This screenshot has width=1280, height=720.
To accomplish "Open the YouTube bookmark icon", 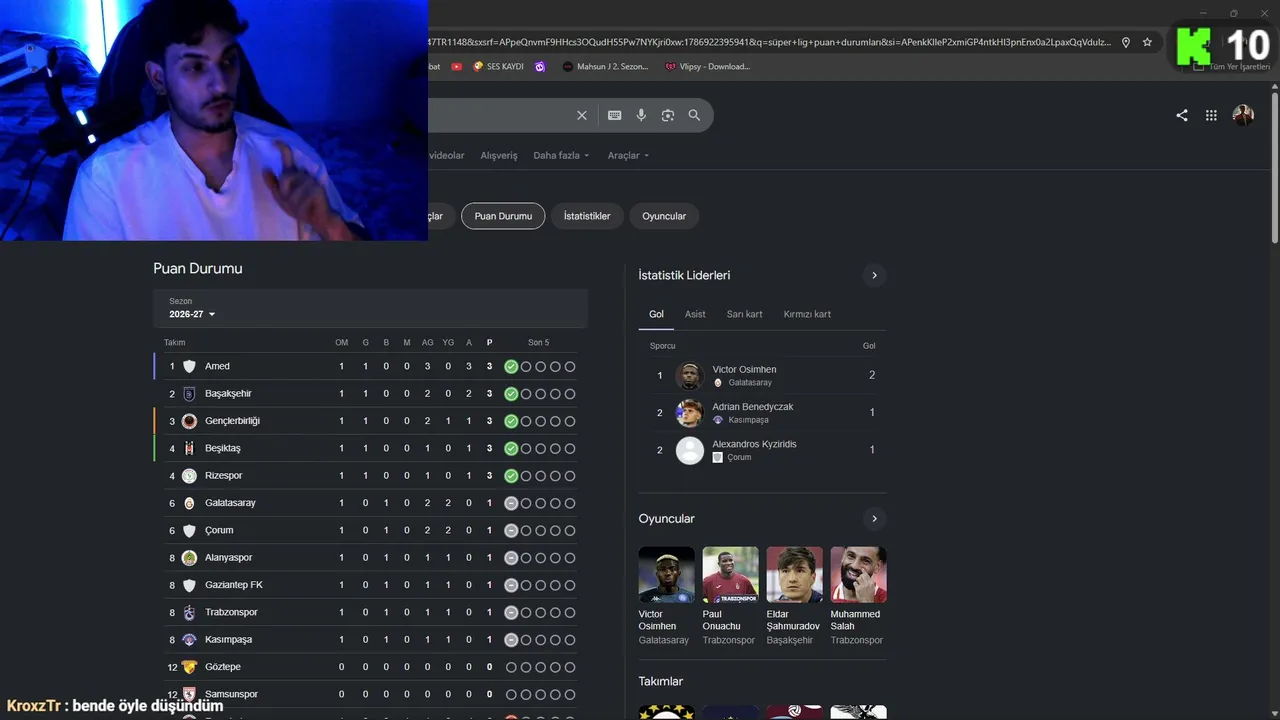I will pyautogui.click(x=457, y=66).
